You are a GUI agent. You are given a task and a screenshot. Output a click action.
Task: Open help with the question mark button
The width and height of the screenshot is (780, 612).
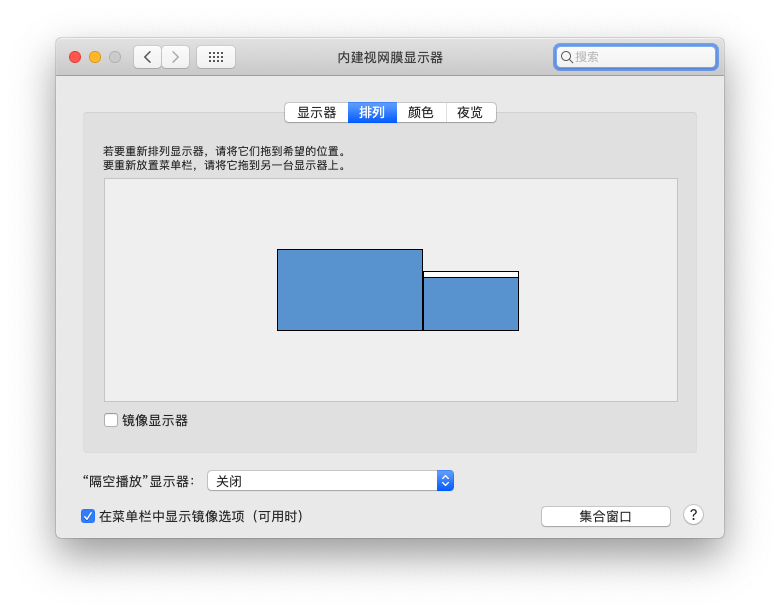[693, 515]
